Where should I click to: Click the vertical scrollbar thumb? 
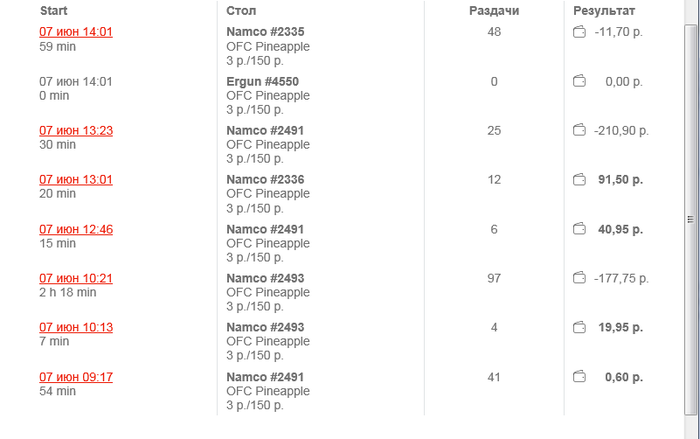click(x=688, y=219)
